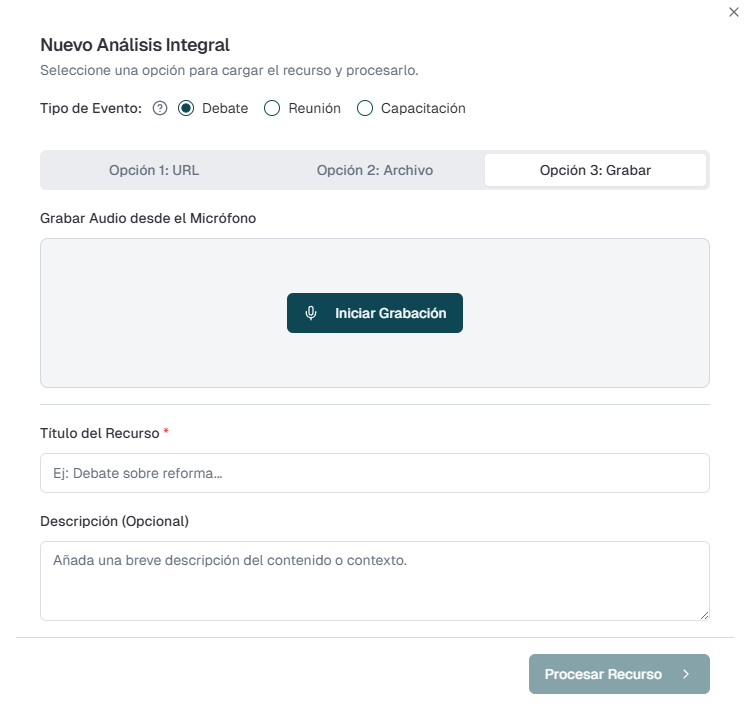The height and width of the screenshot is (727, 747).
Task: Click the Título del Recurso label
Action: point(100,433)
